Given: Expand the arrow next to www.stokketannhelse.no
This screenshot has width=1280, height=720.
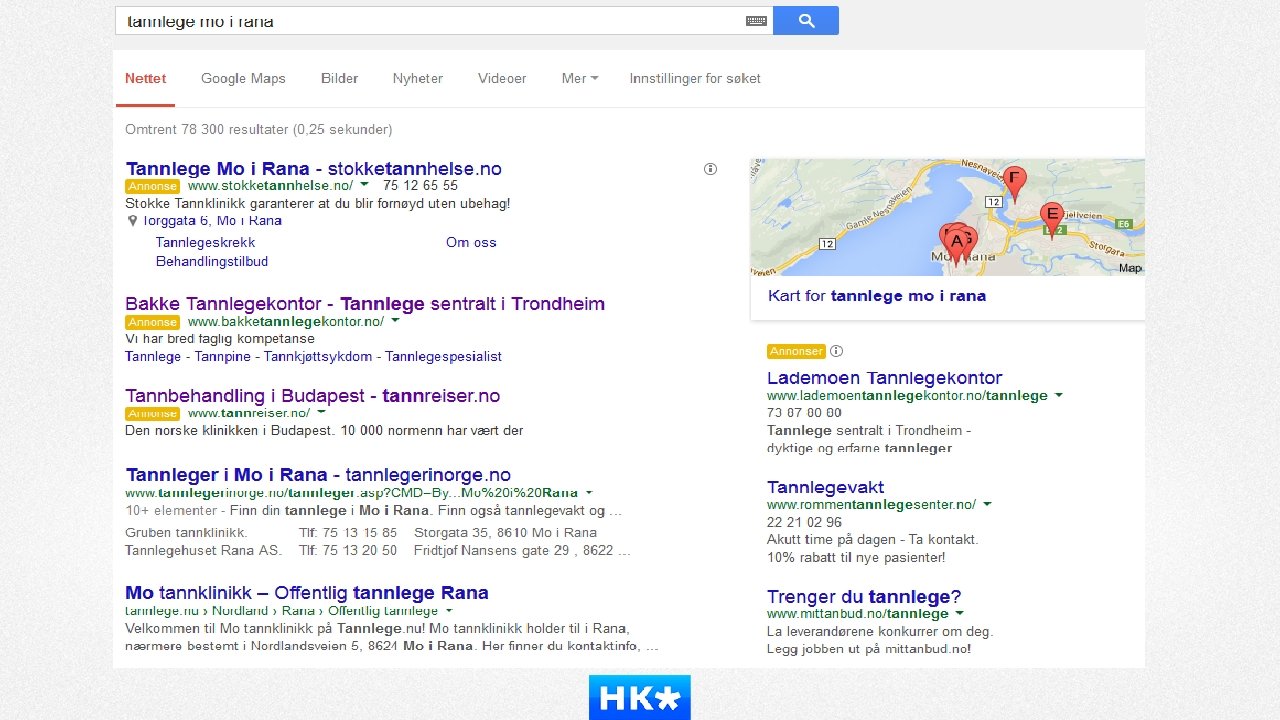Looking at the screenshot, I should (364, 185).
